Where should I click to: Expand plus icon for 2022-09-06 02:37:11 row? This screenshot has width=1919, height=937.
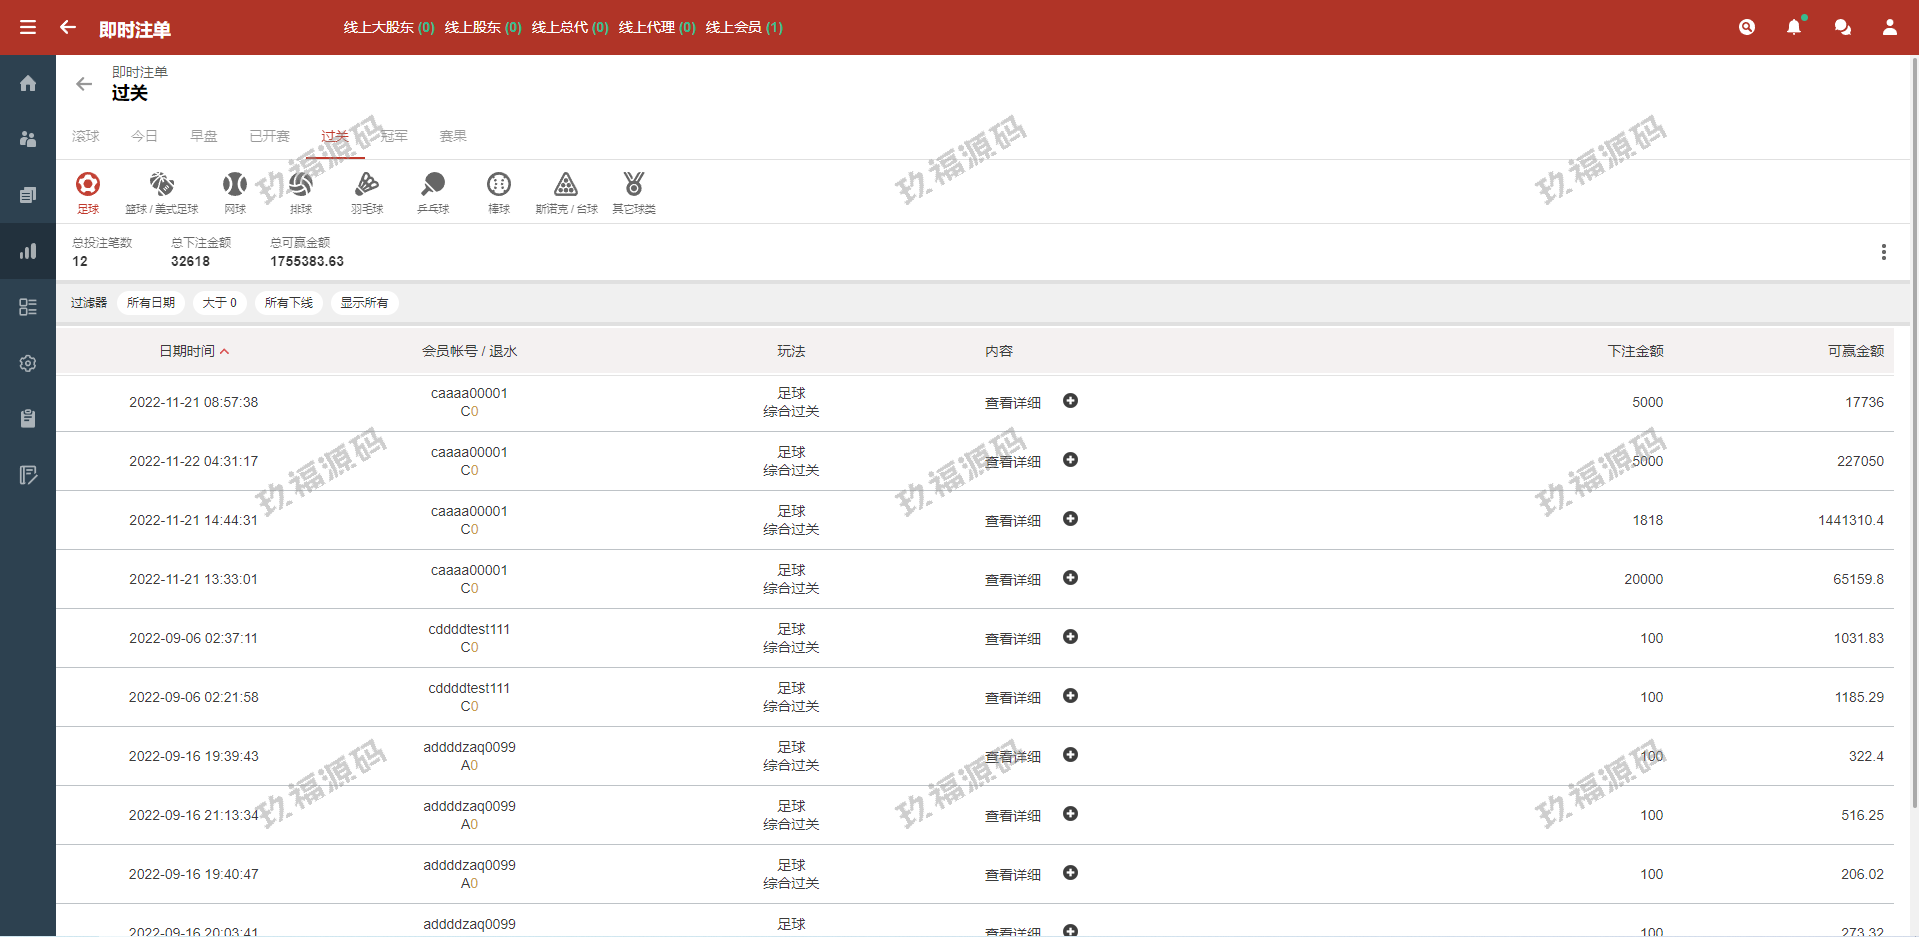1070,637
